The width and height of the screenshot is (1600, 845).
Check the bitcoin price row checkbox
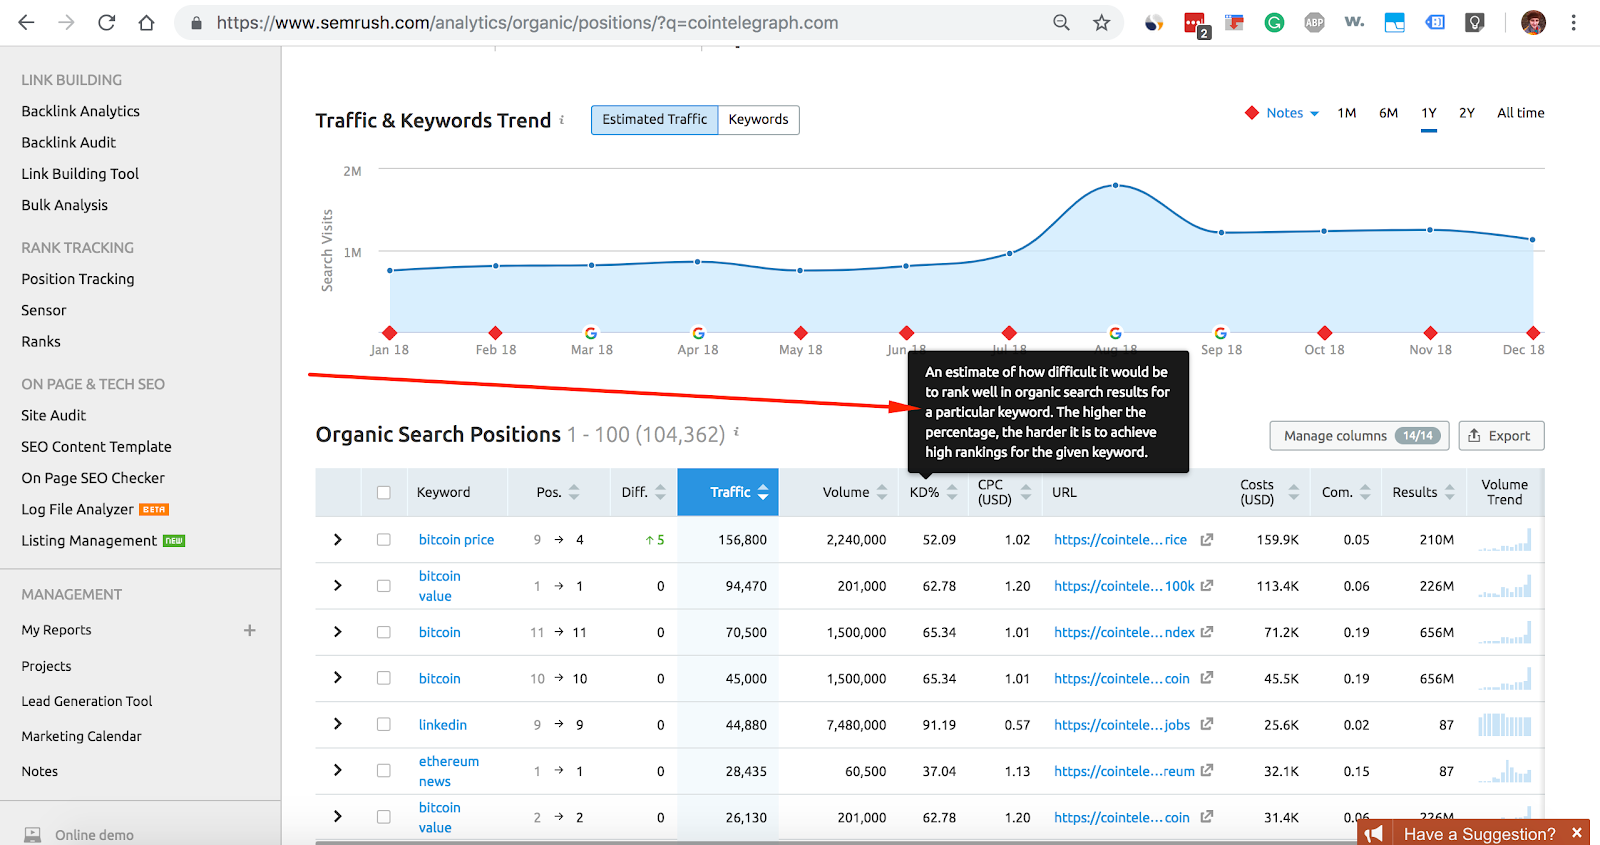click(383, 539)
